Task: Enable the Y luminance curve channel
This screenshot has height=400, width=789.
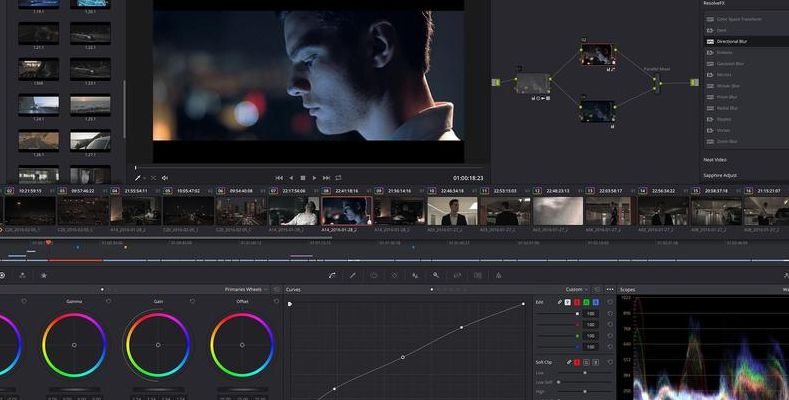Action: point(568,302)
